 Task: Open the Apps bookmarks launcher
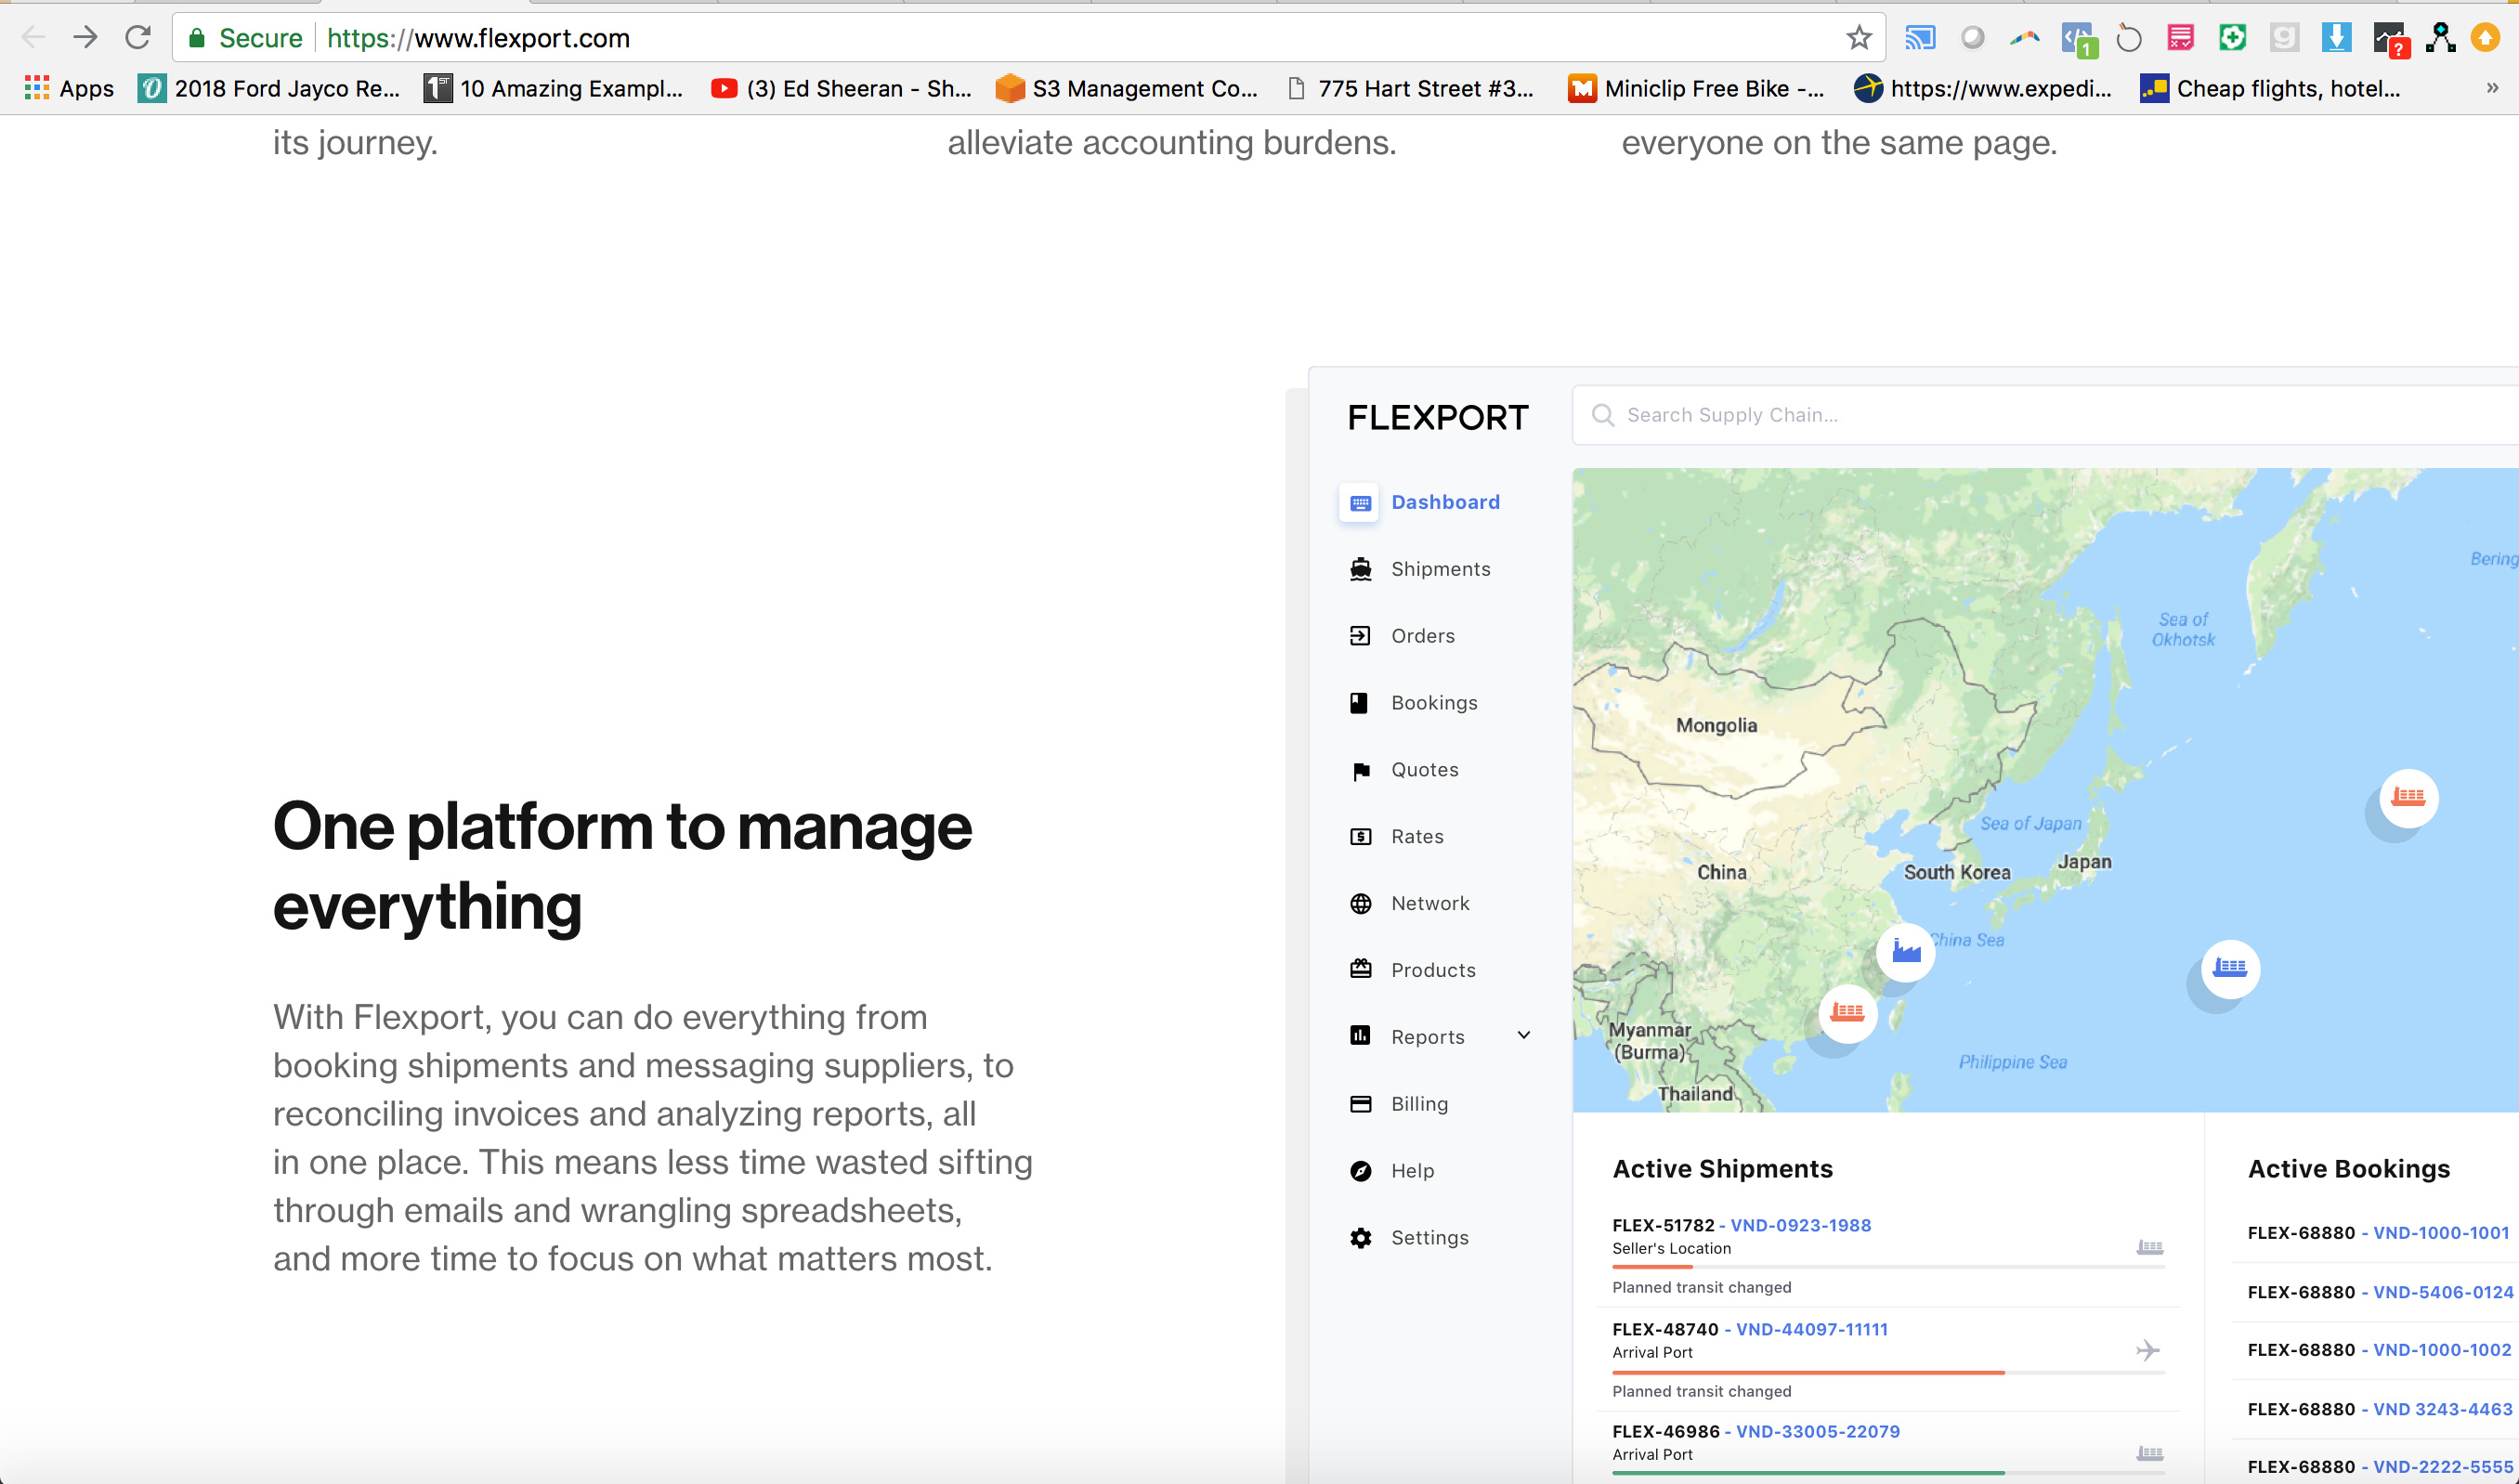tap(68, 89)
